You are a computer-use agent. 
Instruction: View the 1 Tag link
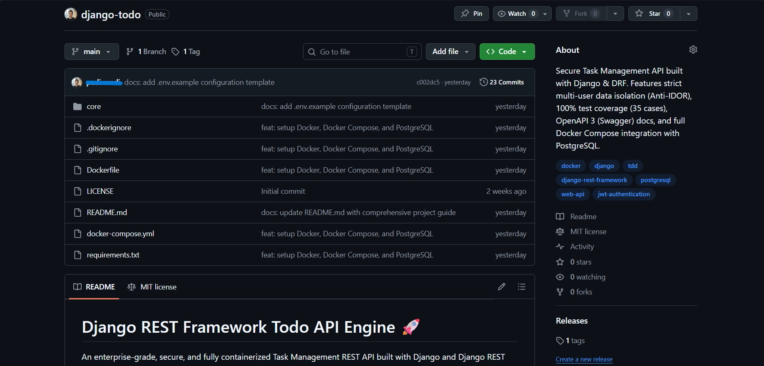click(186, 52)
